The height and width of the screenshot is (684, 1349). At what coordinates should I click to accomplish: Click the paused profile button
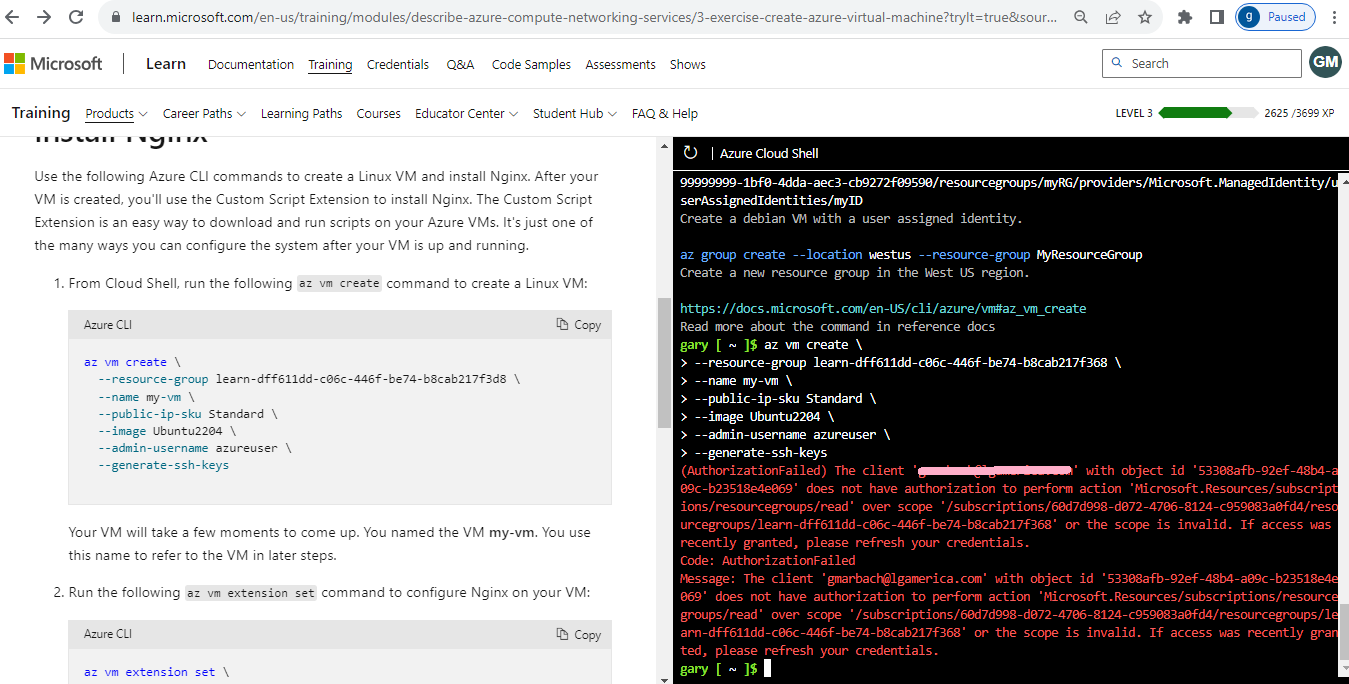pyautogui.click(x=1276, y=17)
